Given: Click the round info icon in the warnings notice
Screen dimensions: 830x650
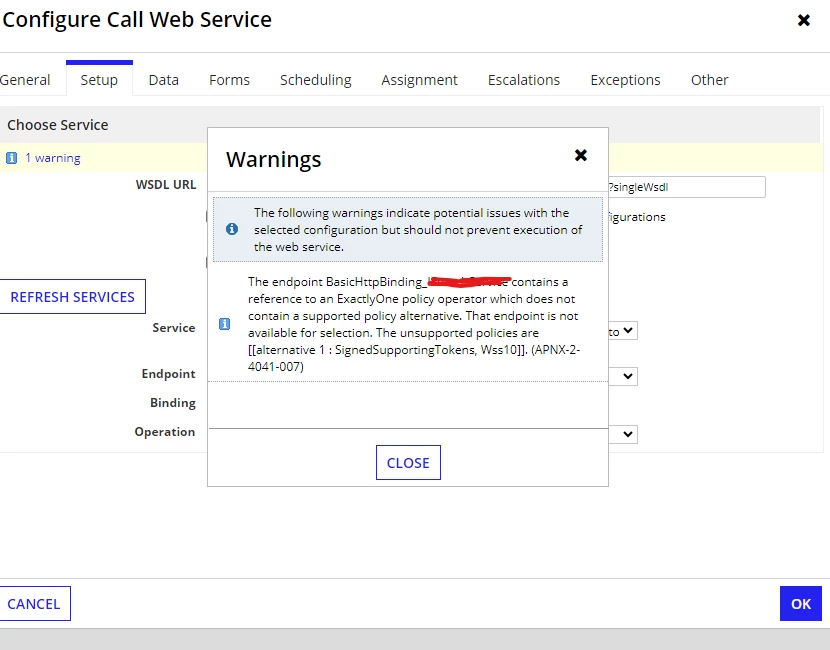Looking at the screenshot, I should pos(232,229).
